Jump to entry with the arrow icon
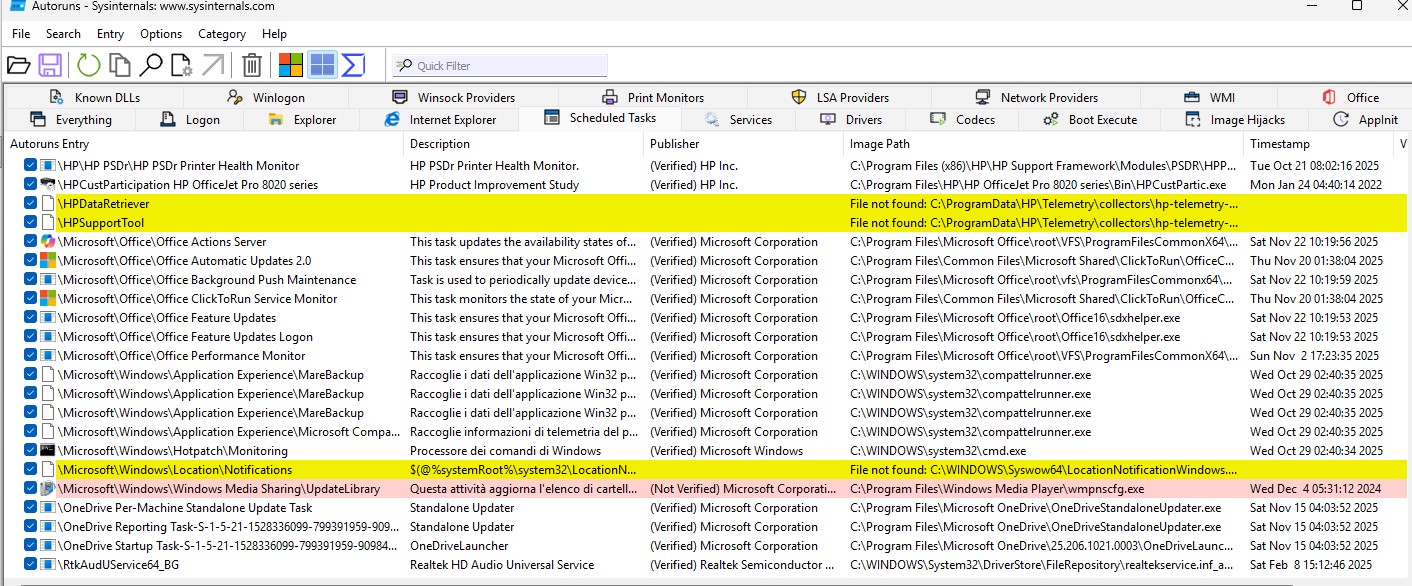 [x=212, y=64]
